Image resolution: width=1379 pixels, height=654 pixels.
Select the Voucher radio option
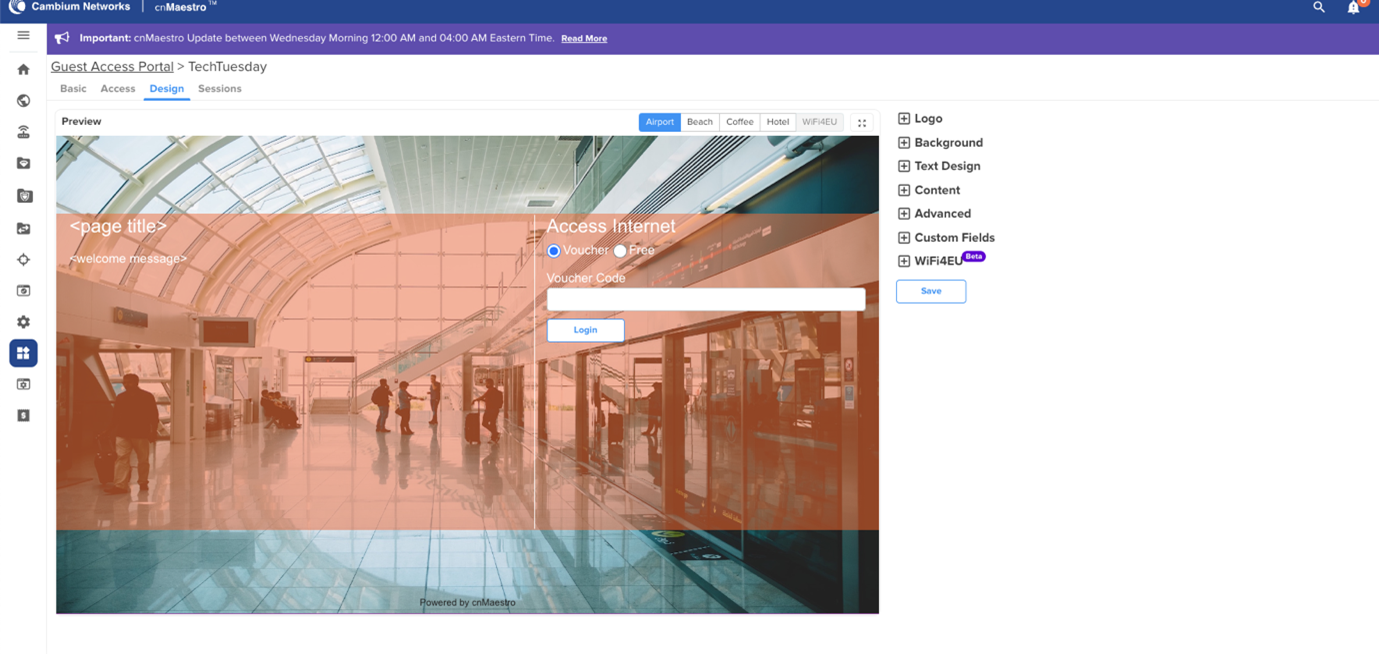[x=553, y=251]
